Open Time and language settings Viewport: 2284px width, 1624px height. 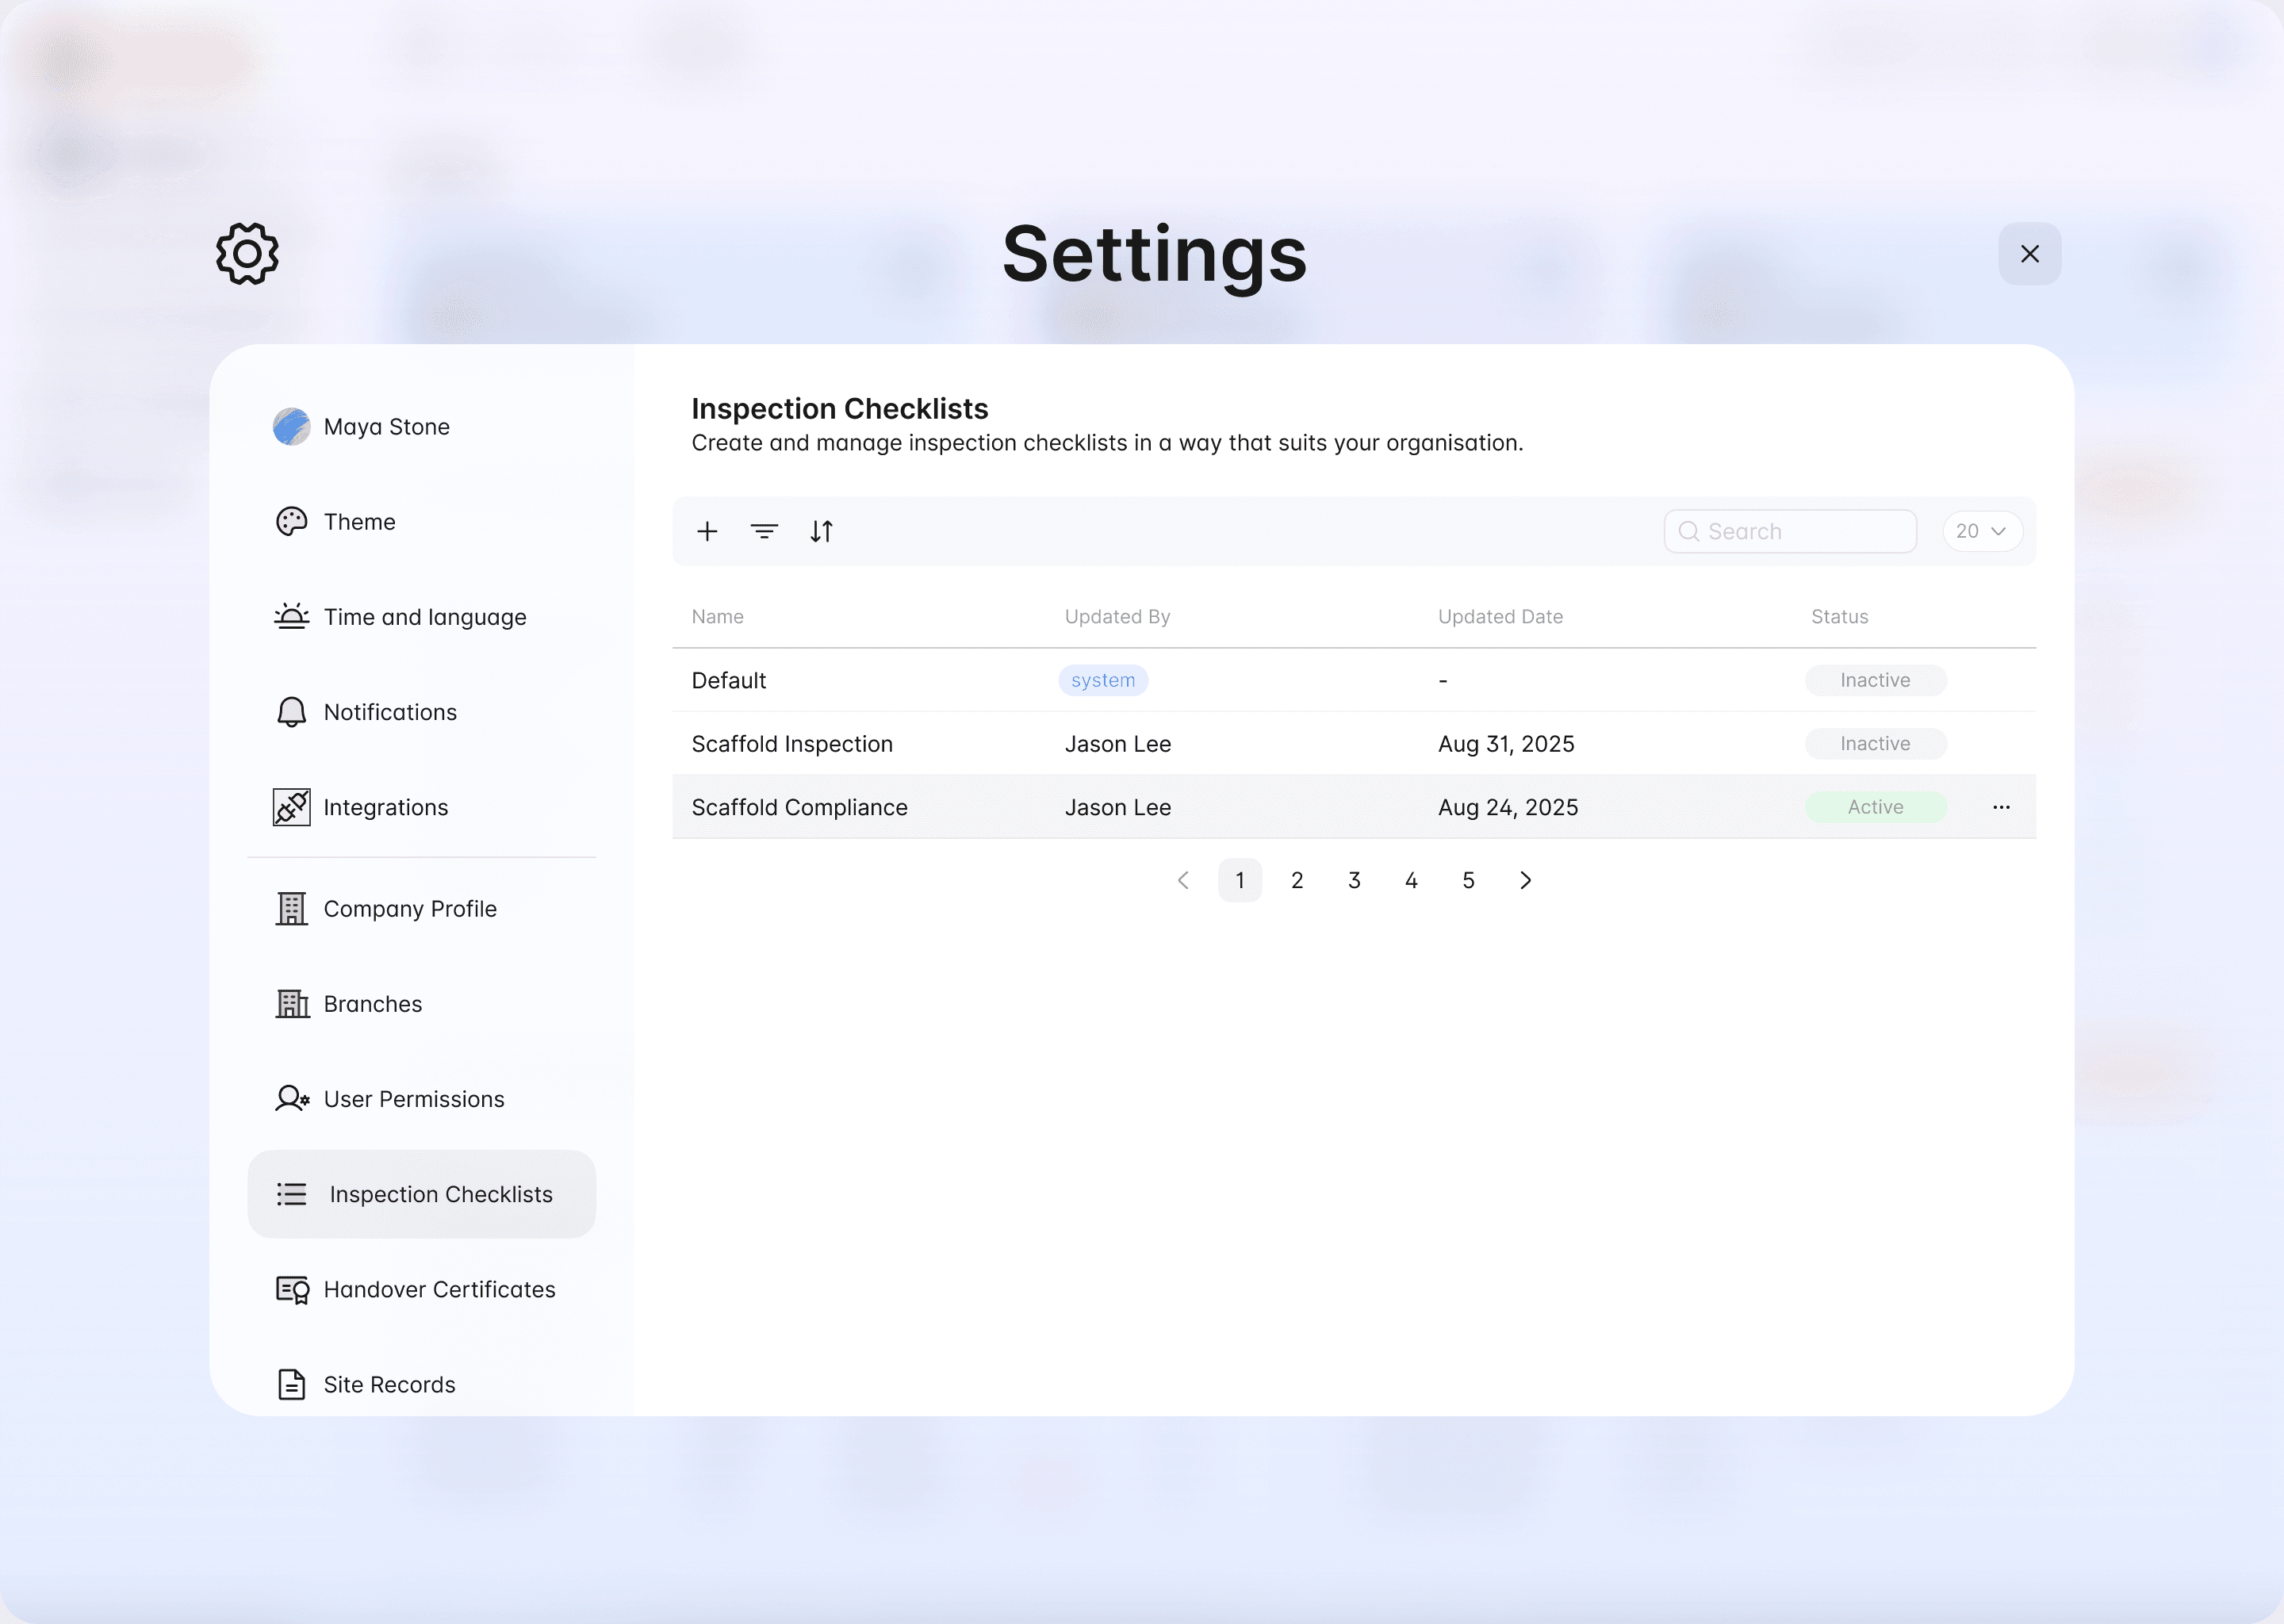pyautogui.click(x=421, y=617)
